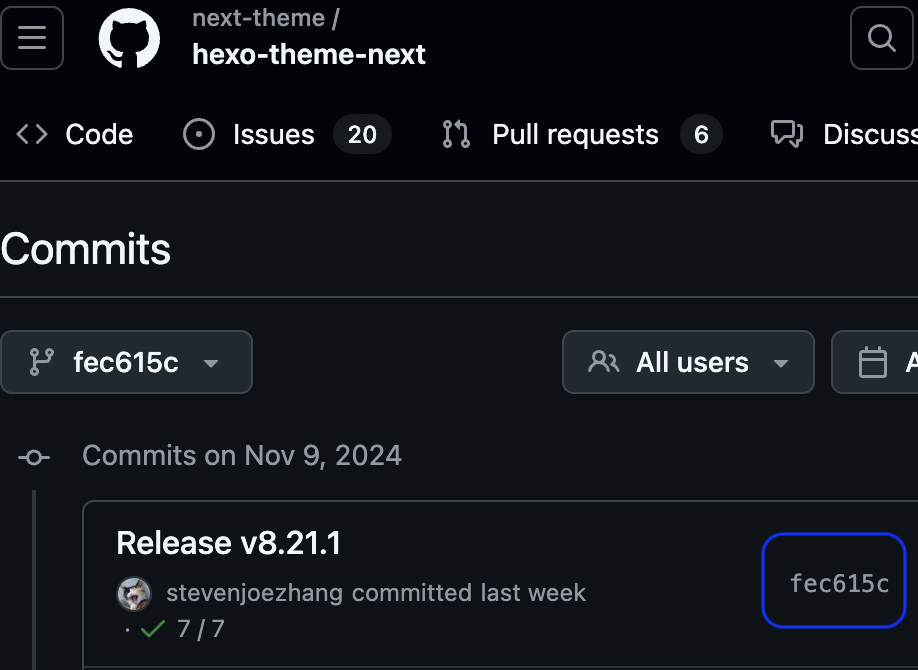
Task: Click the Issues circle-dot icon
Action: (x=199, y=134)
